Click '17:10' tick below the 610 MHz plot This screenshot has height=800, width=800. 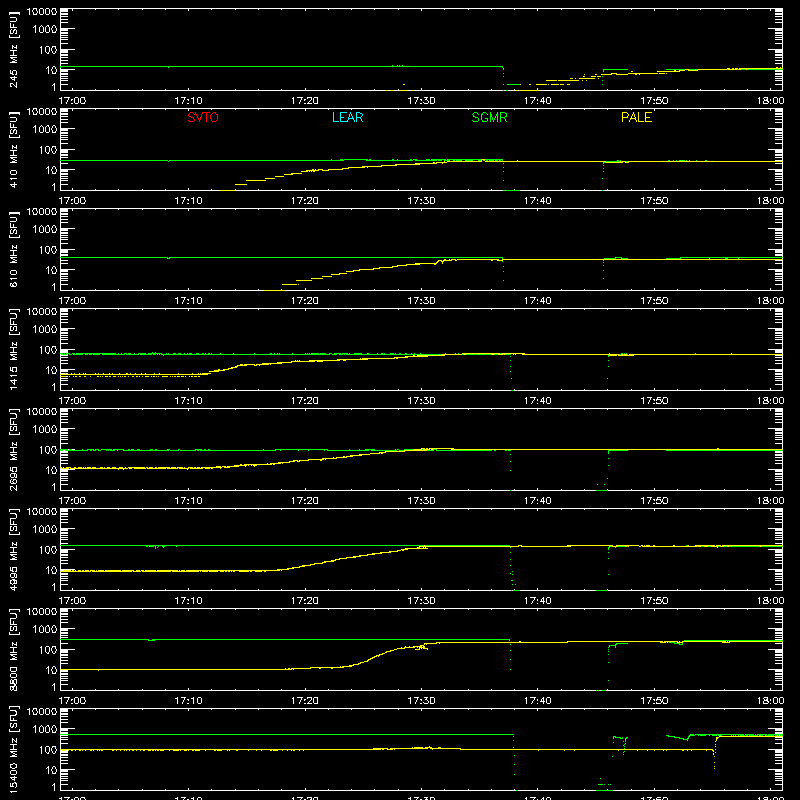pos(188,301)
